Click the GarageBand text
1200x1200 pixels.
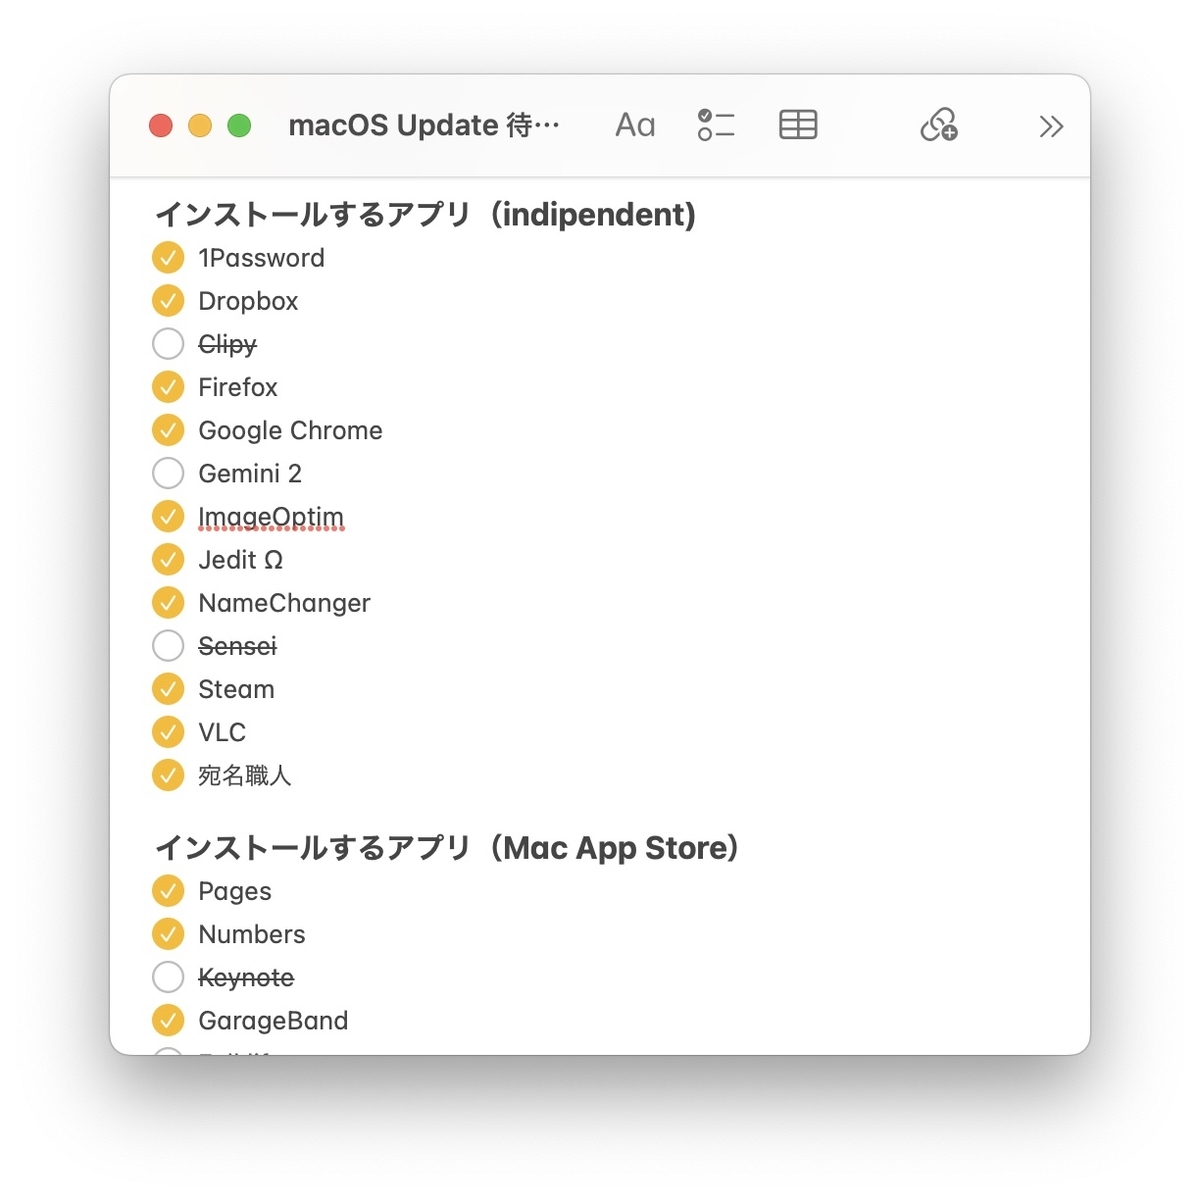(273, 1020)
